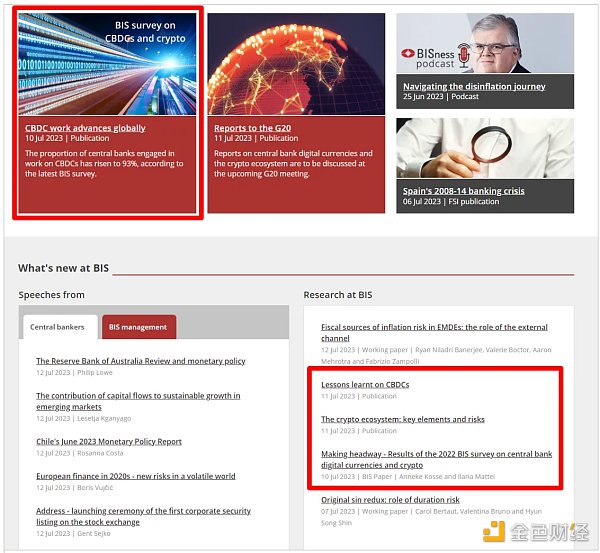The image size is (600, 553).
Task: Click the BIS survey on CBDCs image
Action: [x=107, y=64]
